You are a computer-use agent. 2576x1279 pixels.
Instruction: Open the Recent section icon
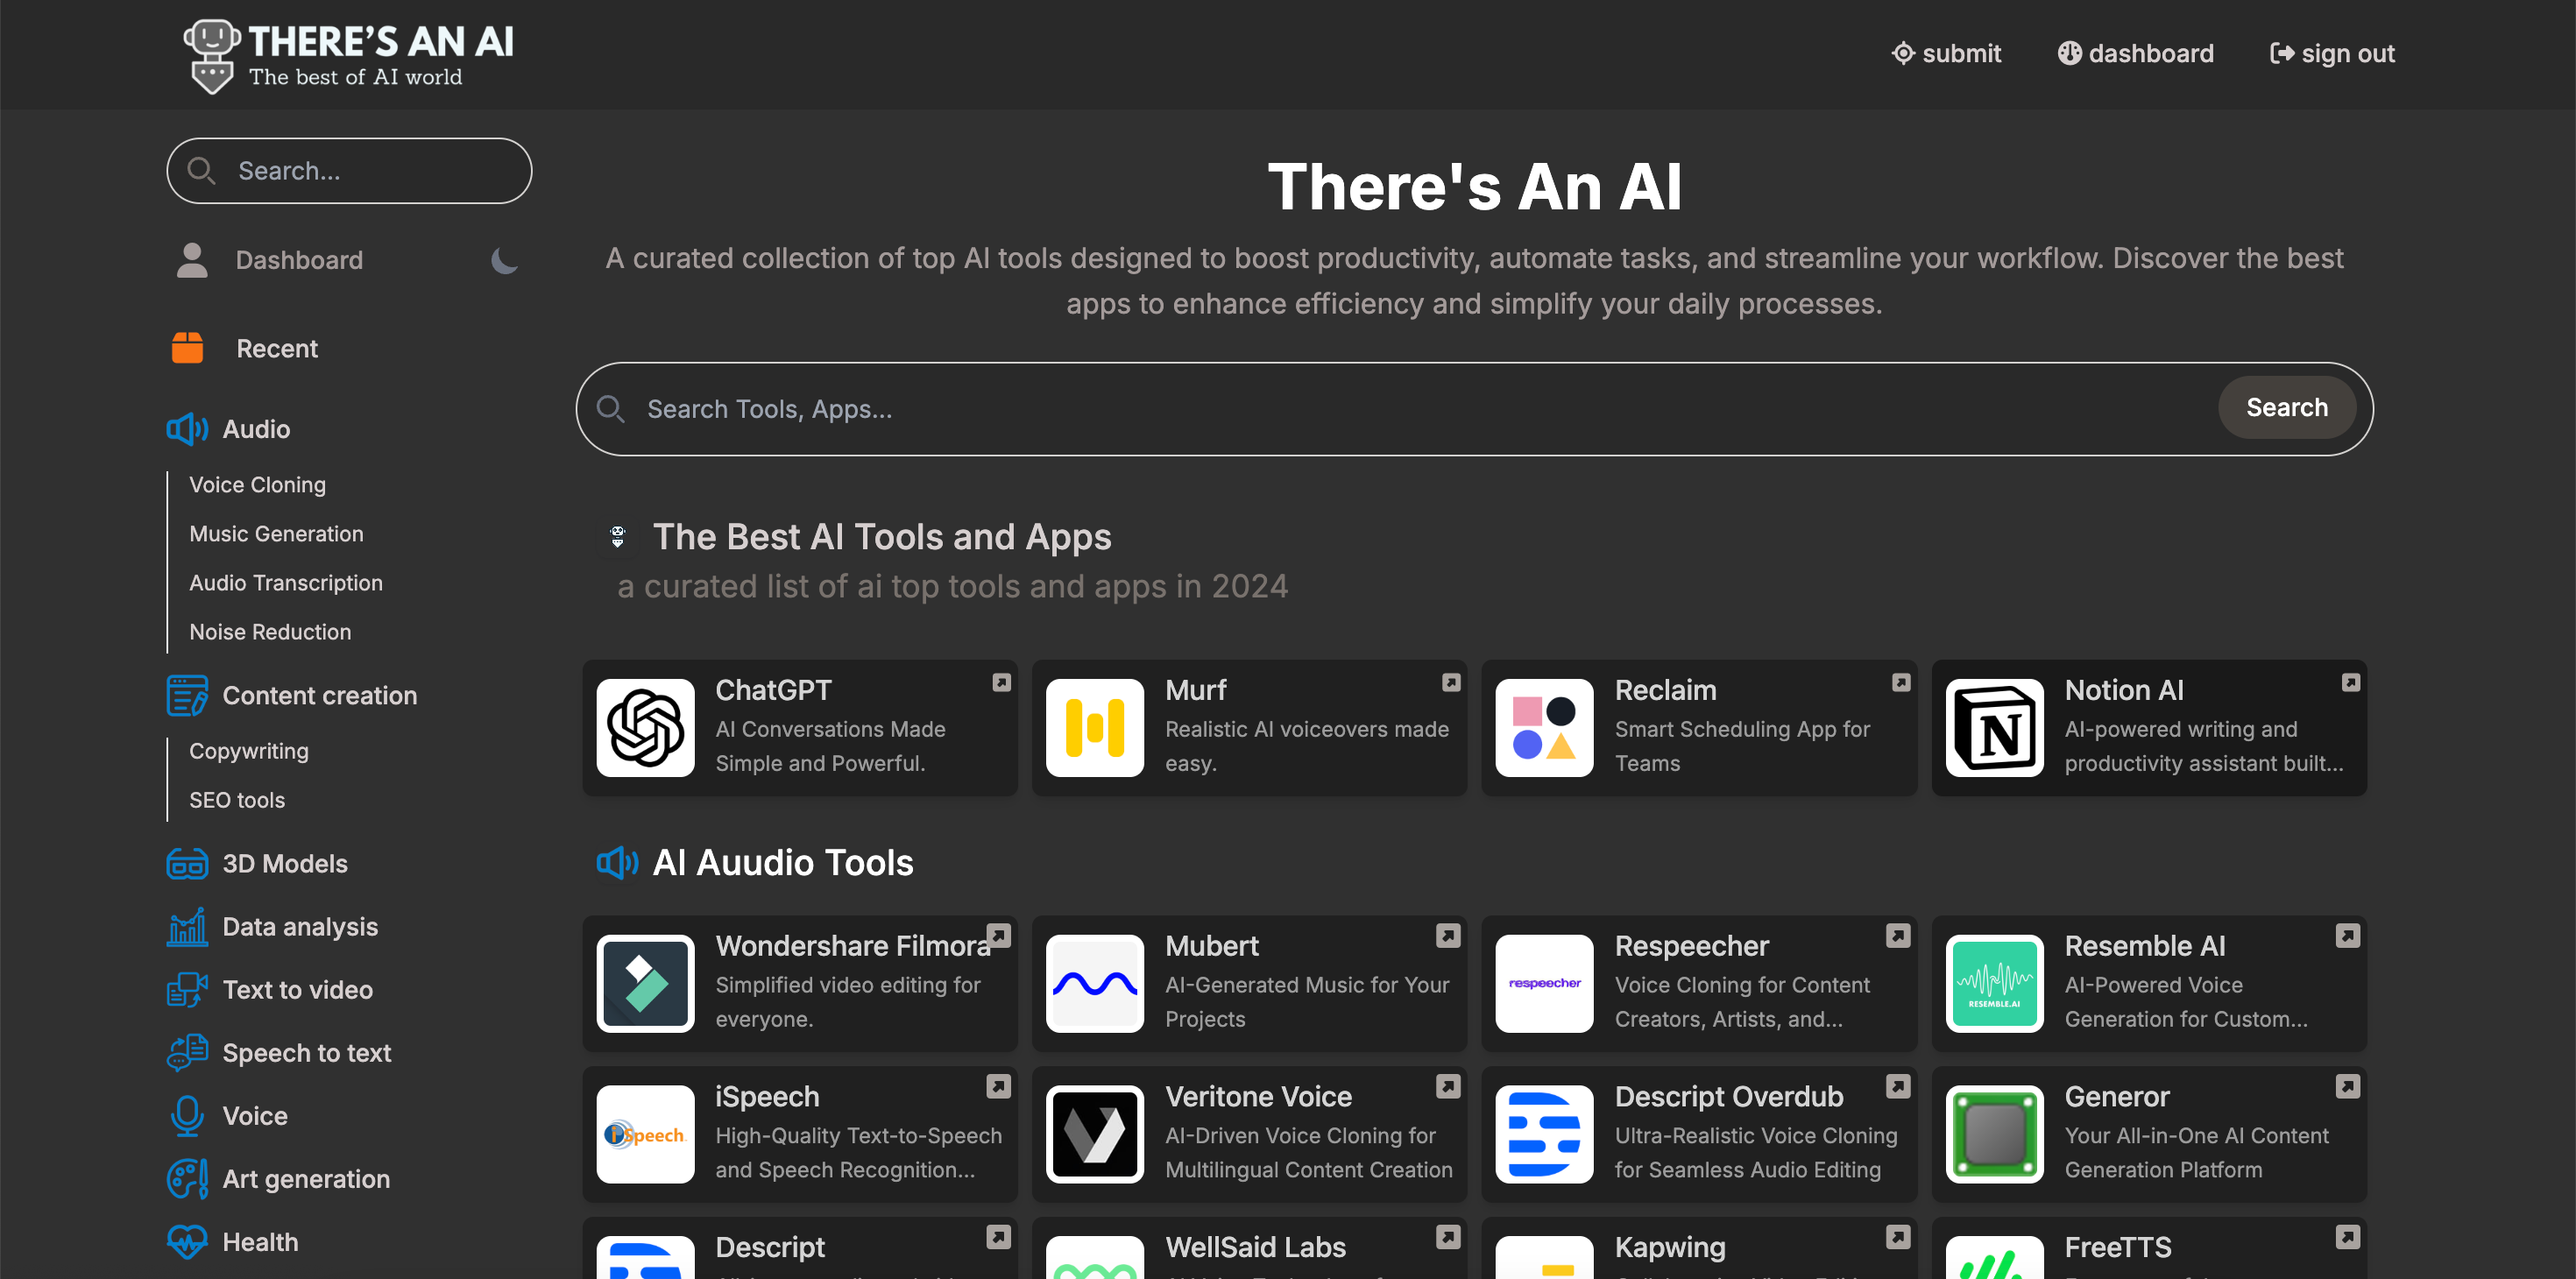click(x=187, y=348)
